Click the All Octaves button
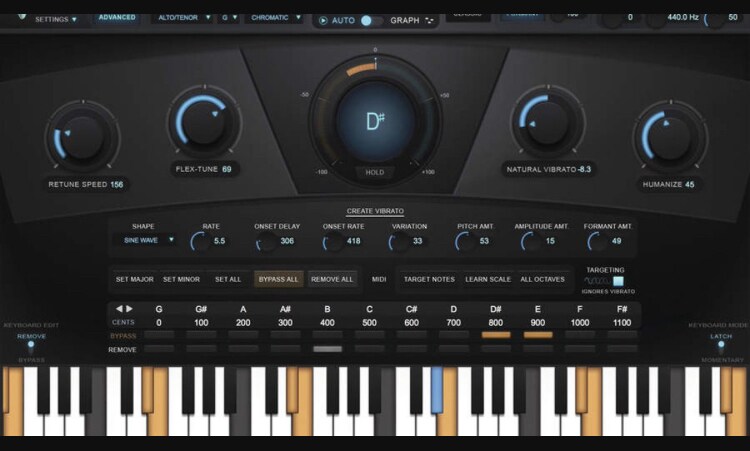Image resolution: width=750 pixels, height=451 pixels. [542, 279]
